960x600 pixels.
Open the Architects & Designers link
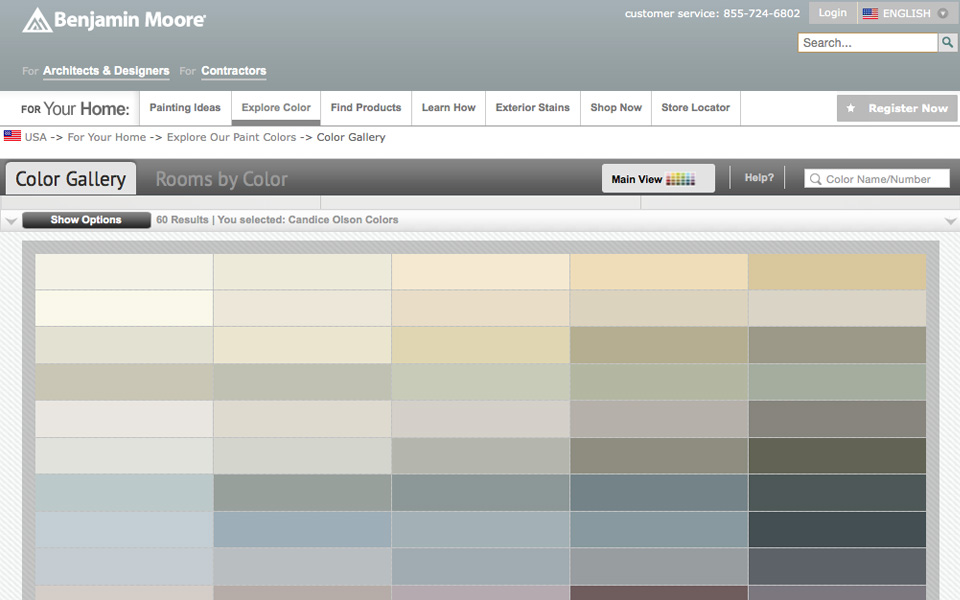(106, 71)
